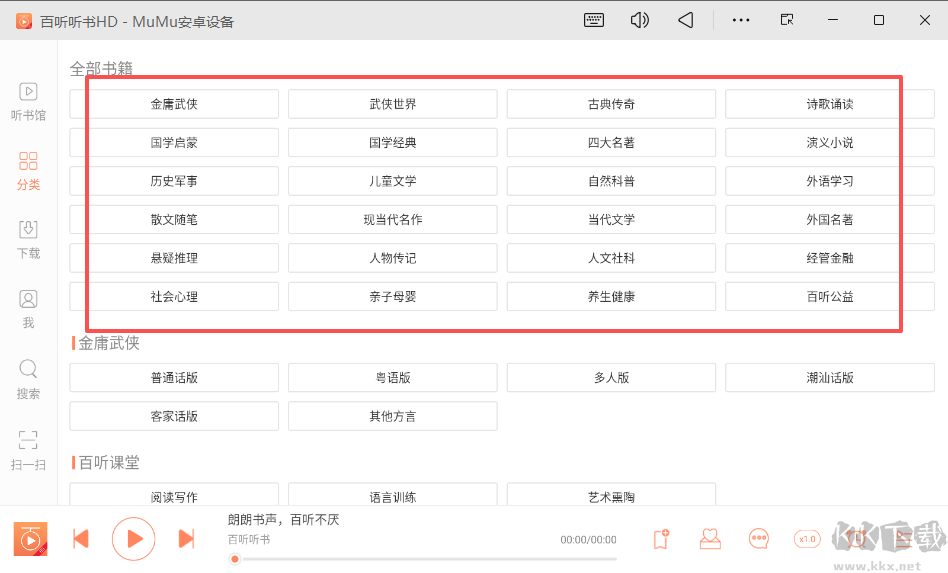Viewport: 948px width, 573px height.
Task: Change playback speed x1.0
Action: pyautogui.click(x=806, y=539)
